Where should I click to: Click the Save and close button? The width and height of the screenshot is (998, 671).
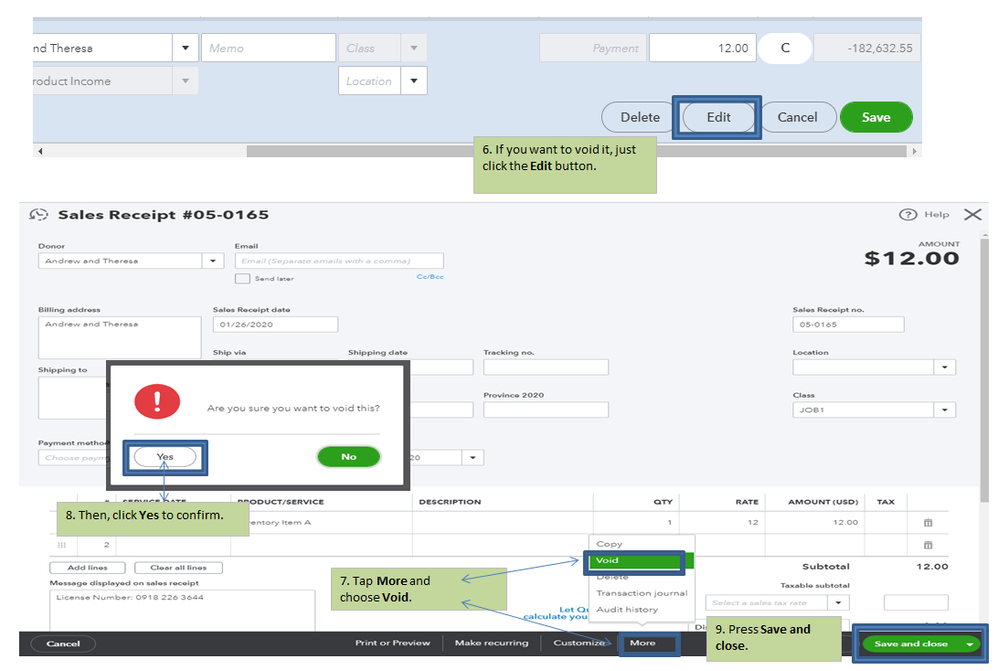coord(911,644)
